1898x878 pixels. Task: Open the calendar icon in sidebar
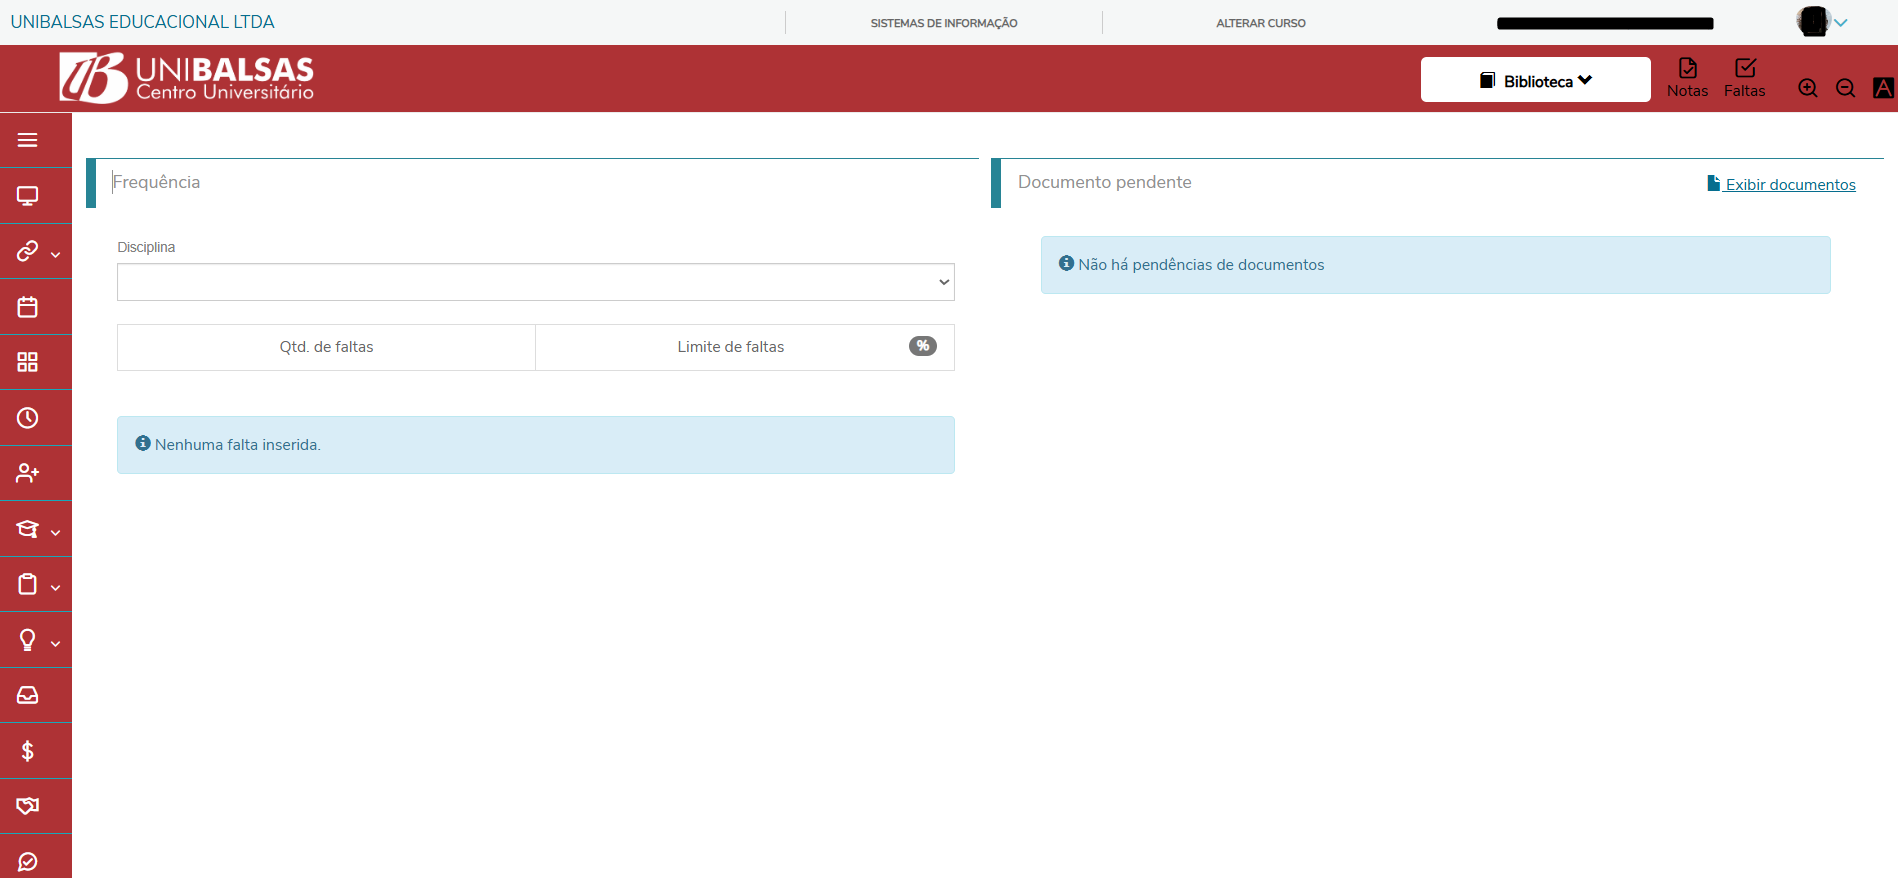tap(28, 307)
